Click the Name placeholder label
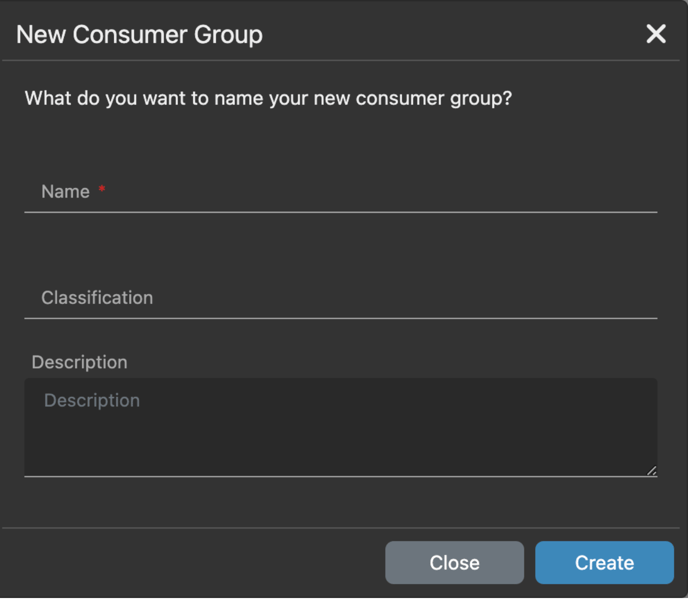The height and width of the screenshot is (599, 688). tap(65, 192)
